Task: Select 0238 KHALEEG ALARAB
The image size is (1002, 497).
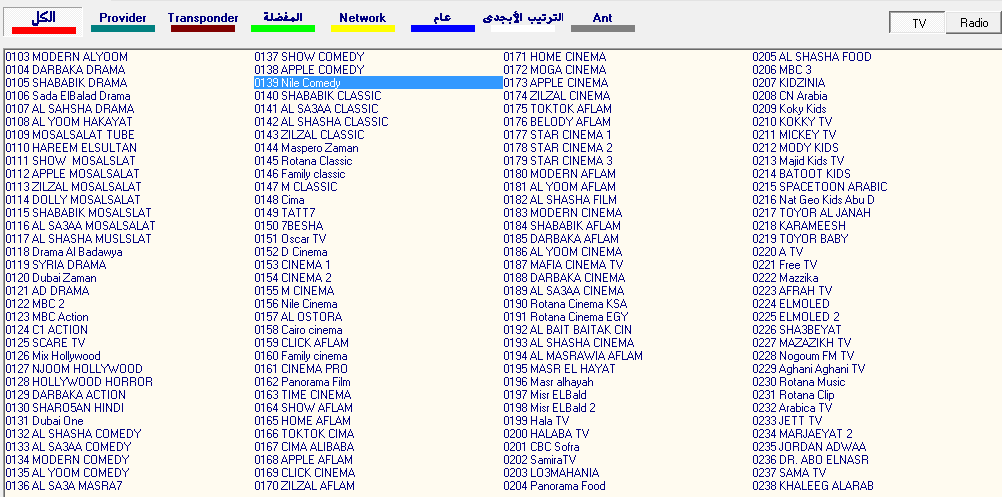Action: (x=813, y=486)
